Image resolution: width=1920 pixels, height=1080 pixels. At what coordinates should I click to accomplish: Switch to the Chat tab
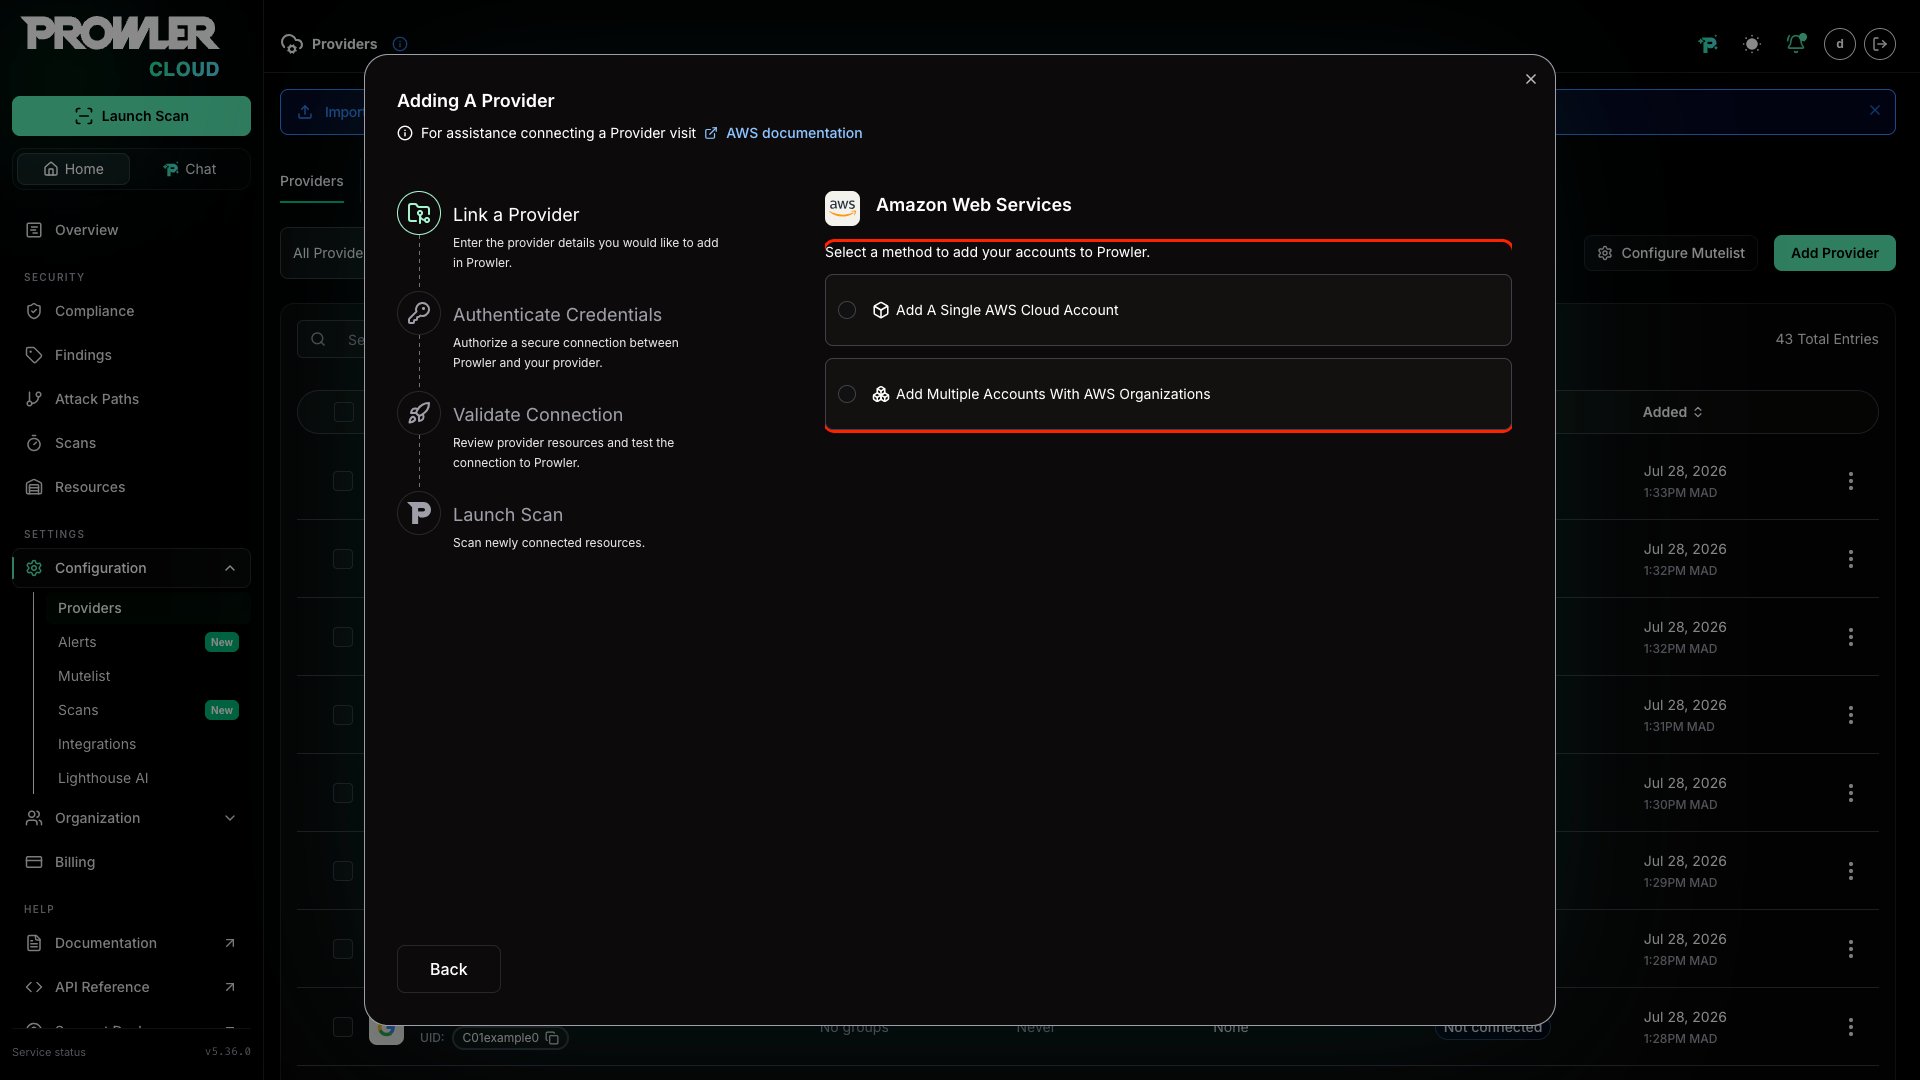[189, 169]
